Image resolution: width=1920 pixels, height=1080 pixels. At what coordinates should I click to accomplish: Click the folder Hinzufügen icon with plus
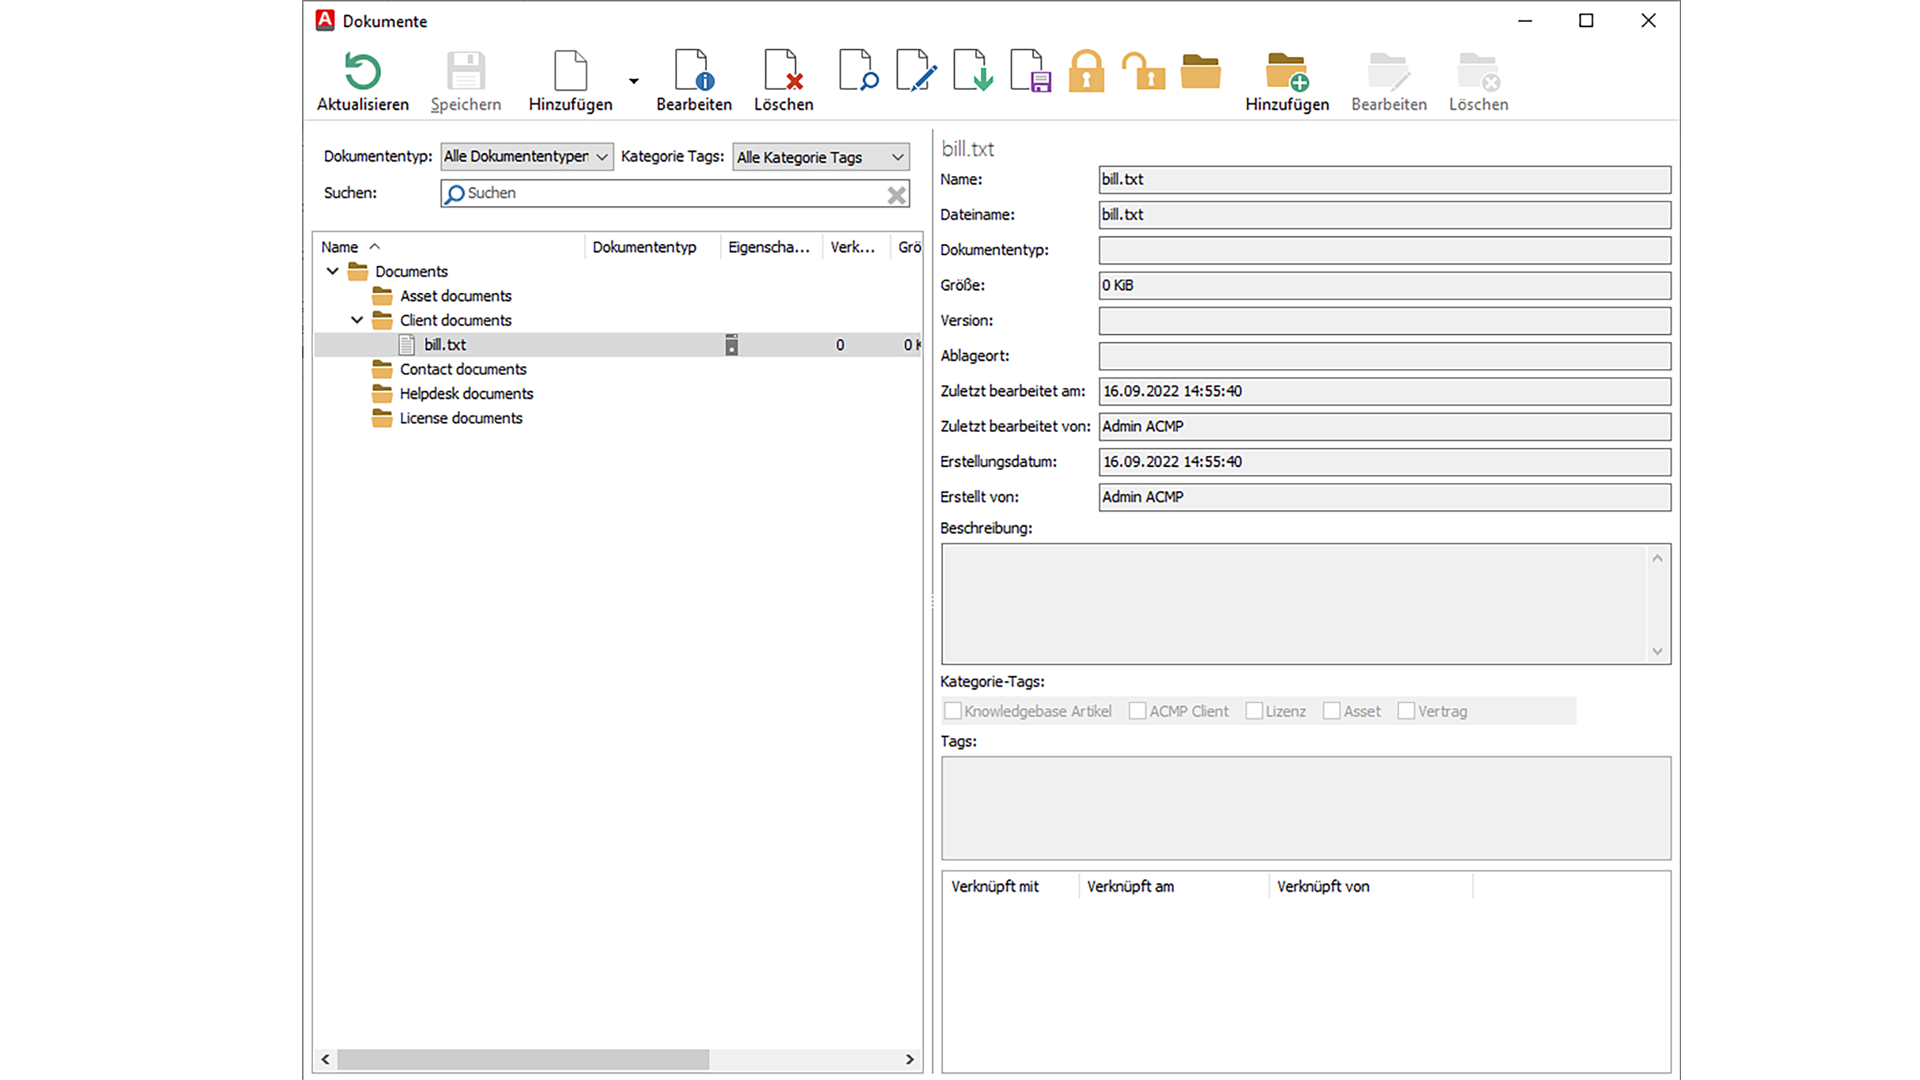coord(1287,72)
